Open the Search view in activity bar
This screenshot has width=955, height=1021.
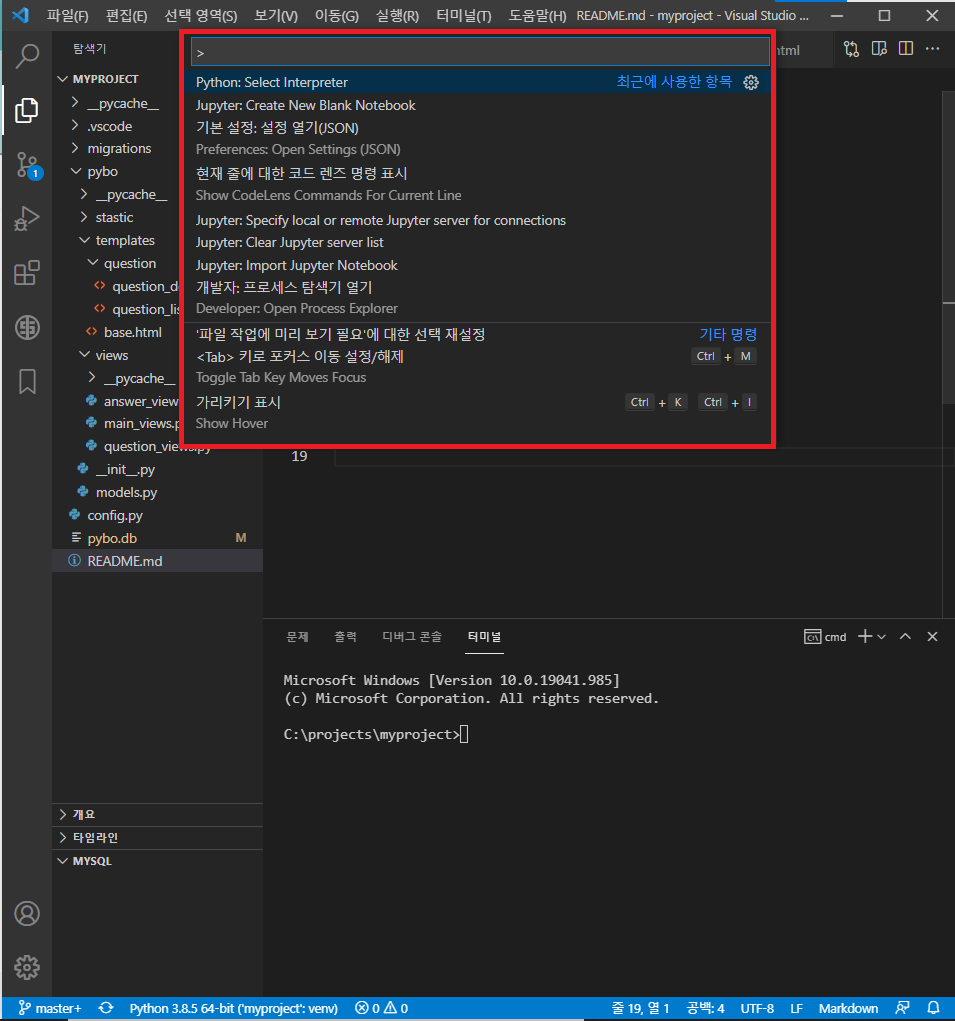pyautogui.click(x=27, y=56)
